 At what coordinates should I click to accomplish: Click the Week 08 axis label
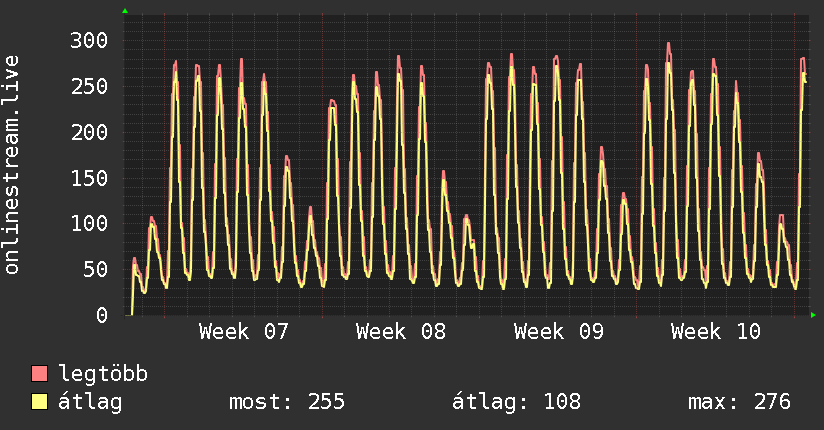[401, 332]
